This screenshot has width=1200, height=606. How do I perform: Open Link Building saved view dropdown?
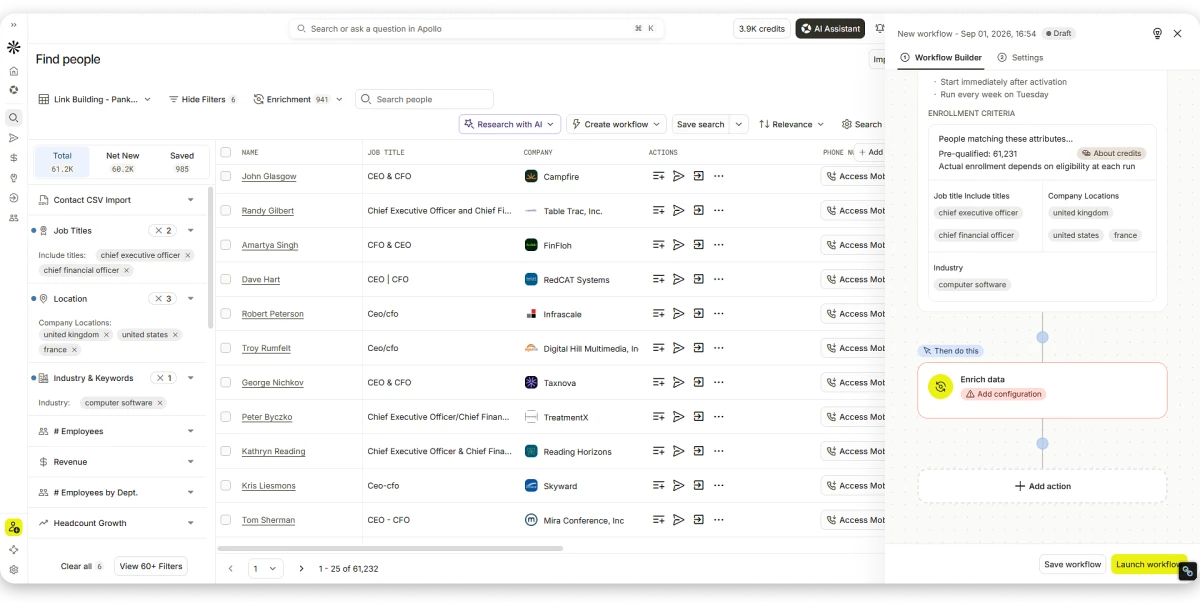(x=95, y=99)
